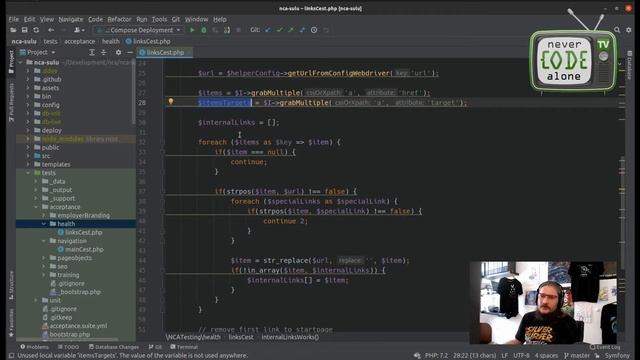Click the Project panel options gear
Screen dimensions: 640x360
pyautogui.click(x=118, y=52)
